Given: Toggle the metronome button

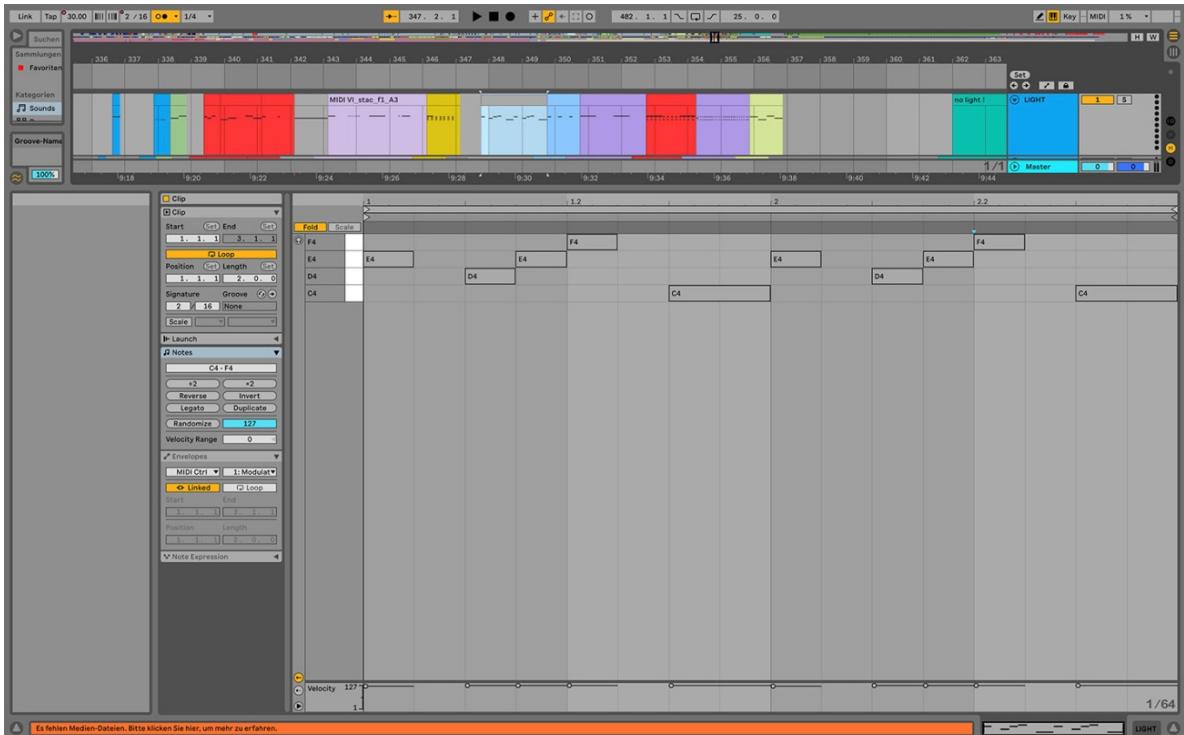Looking at the screenshot, I should pyautogui.click(x=161, y=16).
